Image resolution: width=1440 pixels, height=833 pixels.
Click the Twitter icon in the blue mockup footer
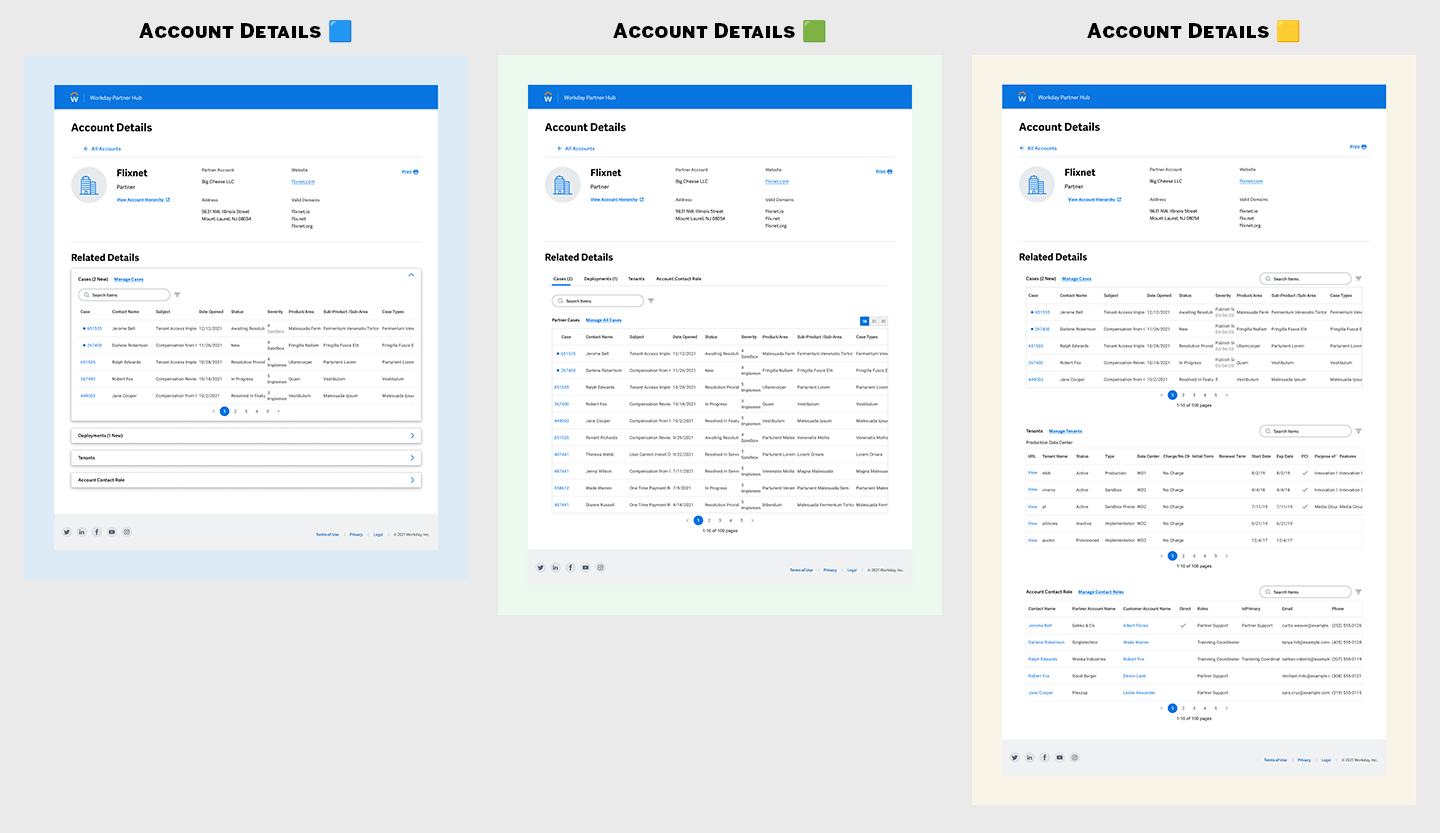67,532
